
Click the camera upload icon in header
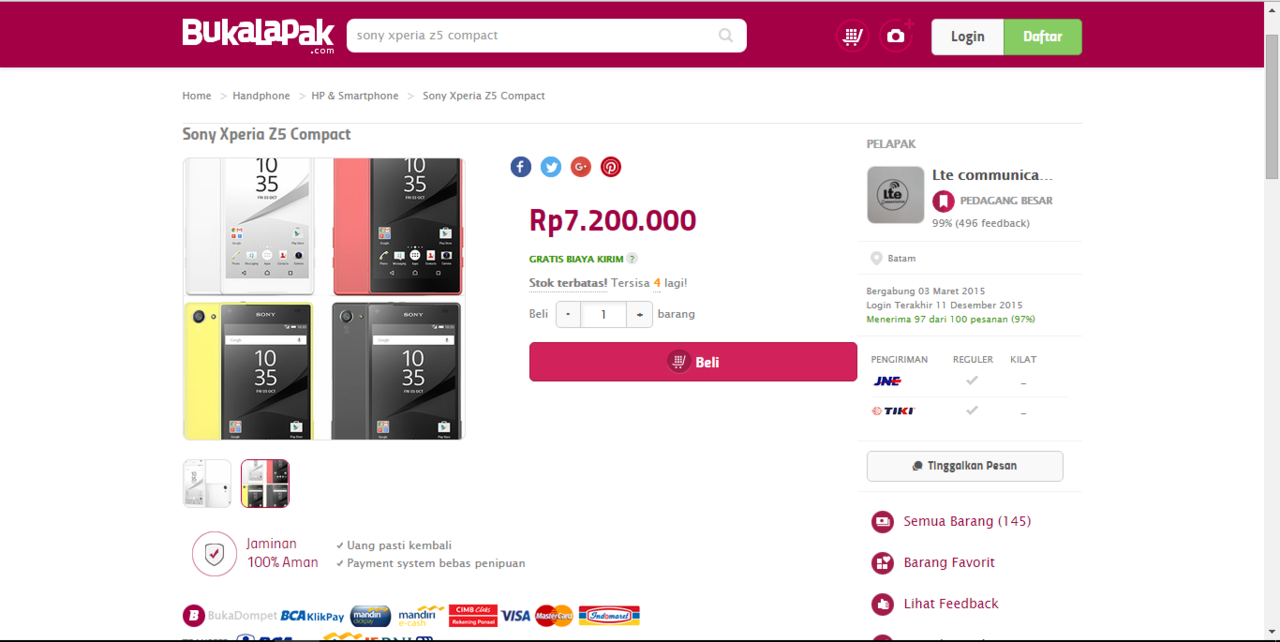click(x=896, y=36)
